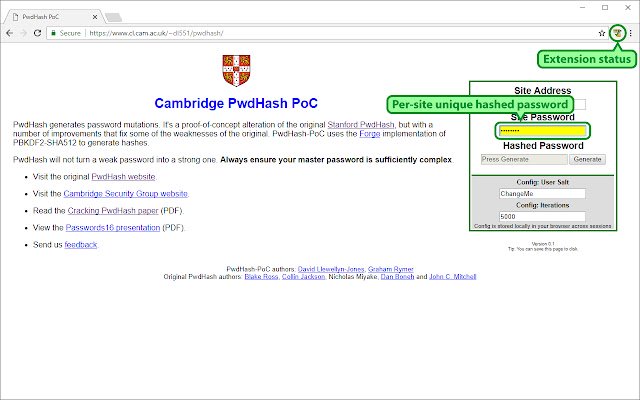
Task: Open the Cracking PwdHash paper link
Action: (113, 211)
